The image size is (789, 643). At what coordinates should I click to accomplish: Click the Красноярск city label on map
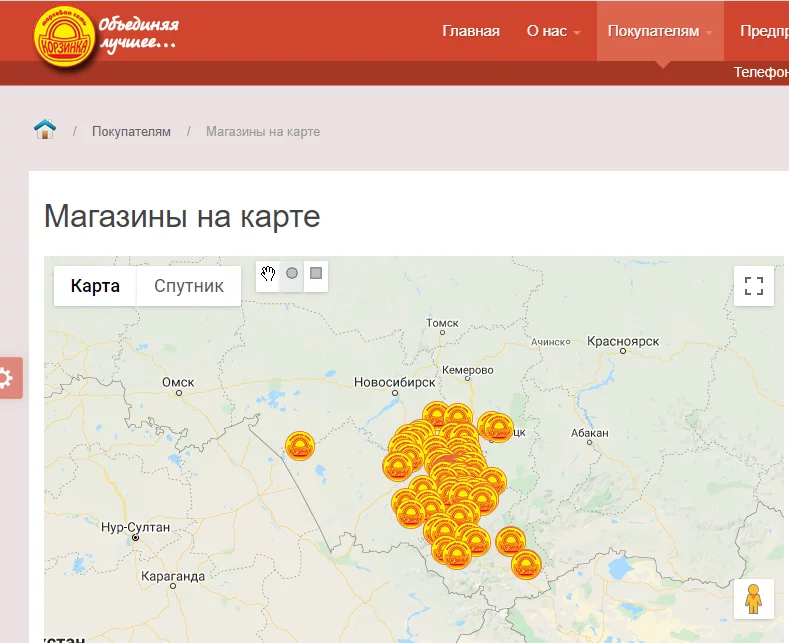pyautogui.click(x=623, y=341)
